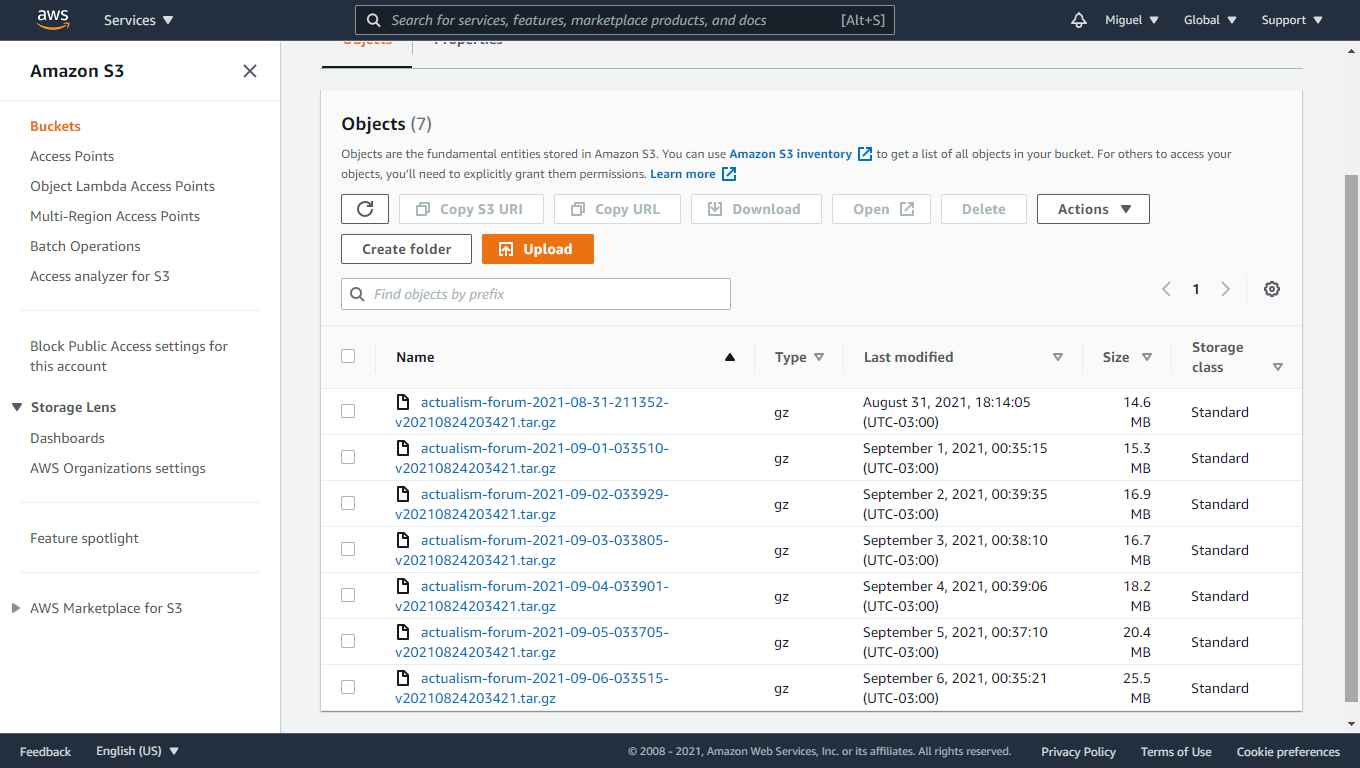1360x768 pixels.
Task: Open the English (US) language selector
Action: 137,751
